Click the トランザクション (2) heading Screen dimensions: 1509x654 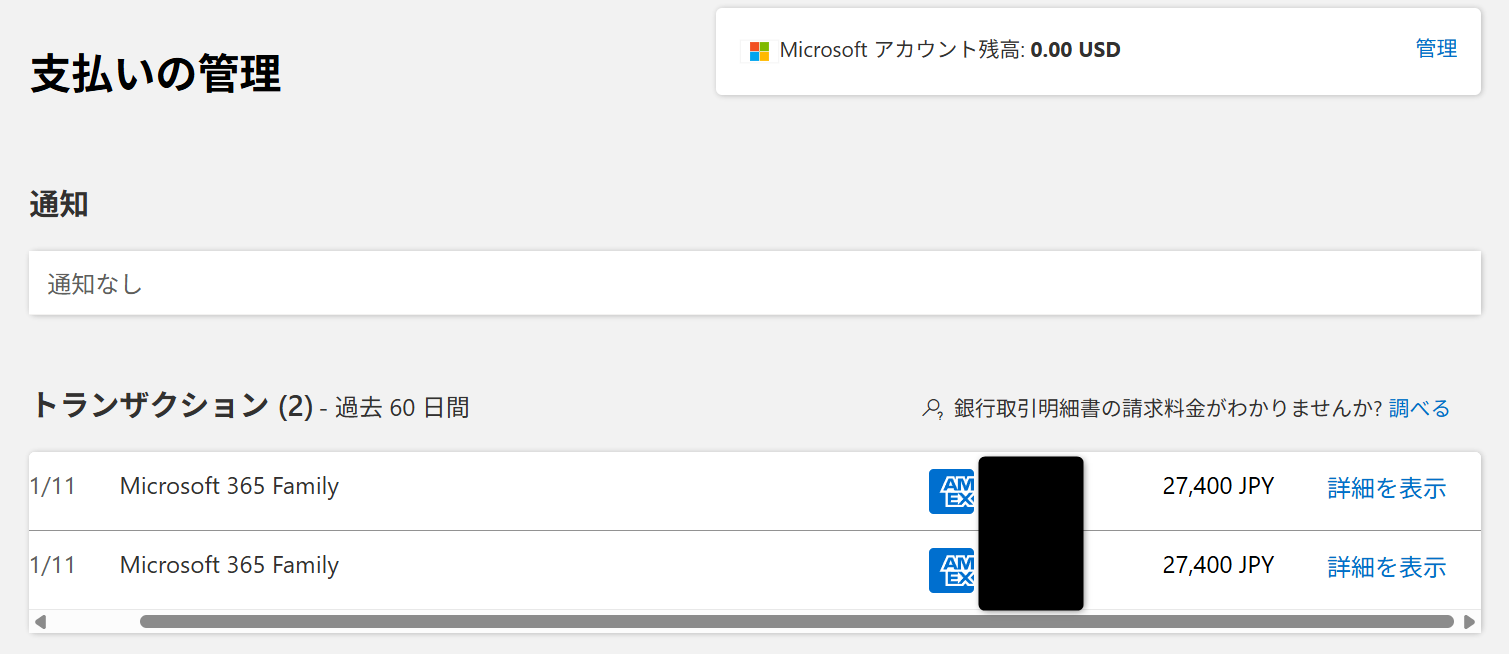click(172, 405)
